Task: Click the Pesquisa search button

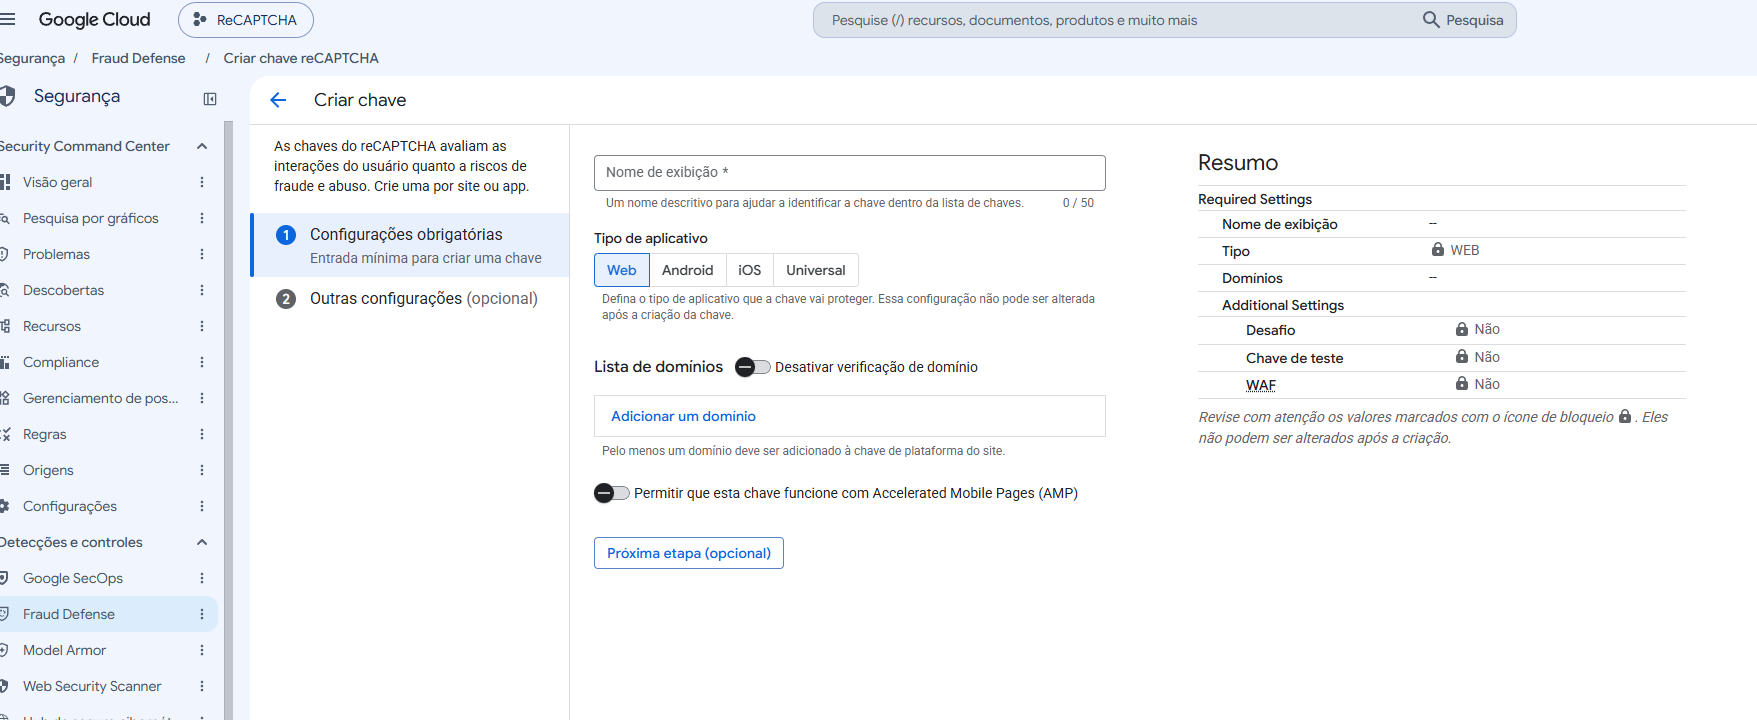Action: click(x=1464, y=20)
